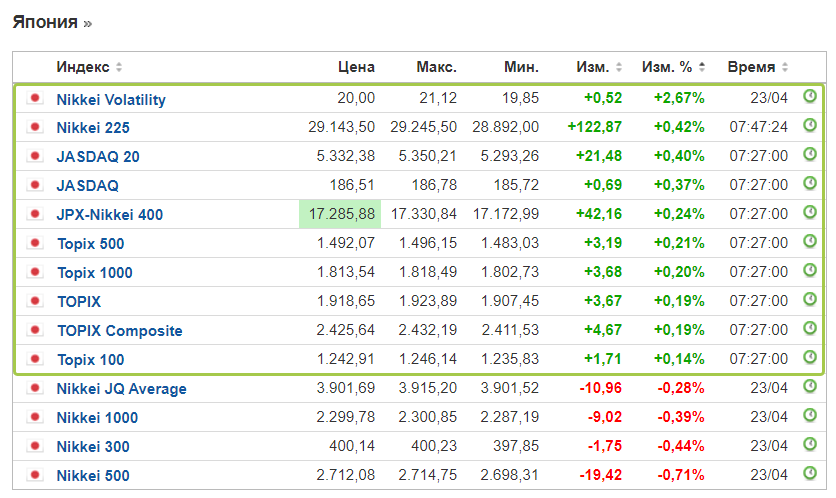The width and height of the screenshot is (836, 498).
Task: Open JPX-Nikkei 400 index link
Action: 109,215
